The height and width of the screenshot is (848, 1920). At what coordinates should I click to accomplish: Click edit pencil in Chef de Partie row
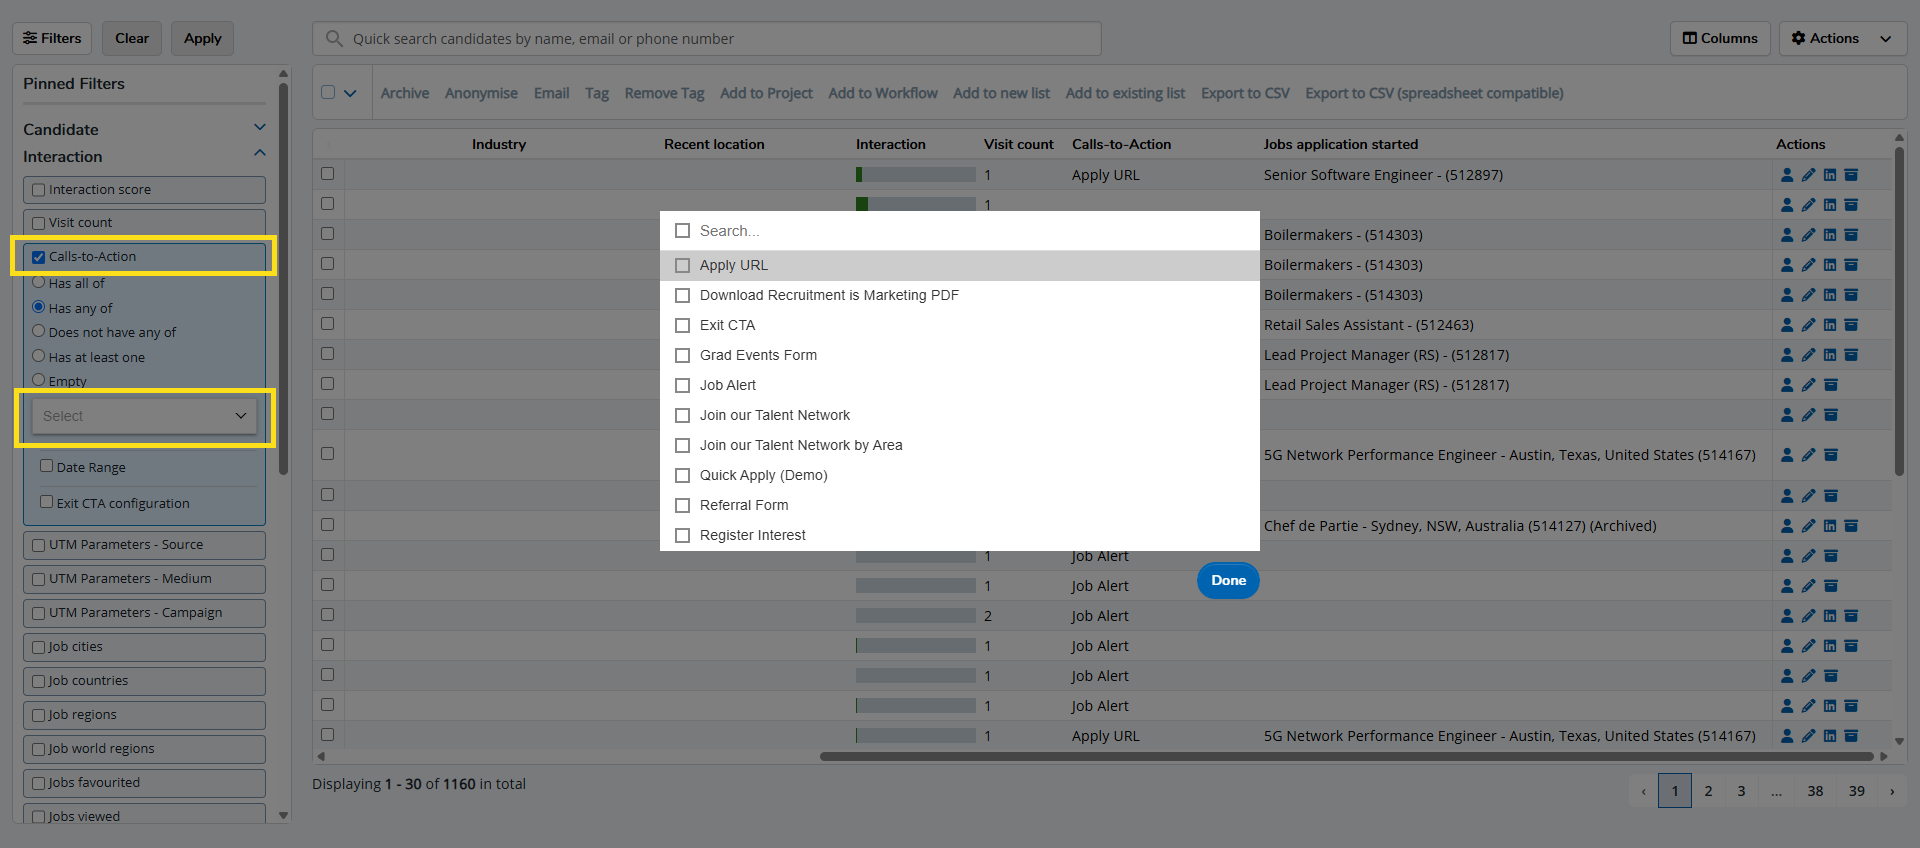tap(1808, 526)
